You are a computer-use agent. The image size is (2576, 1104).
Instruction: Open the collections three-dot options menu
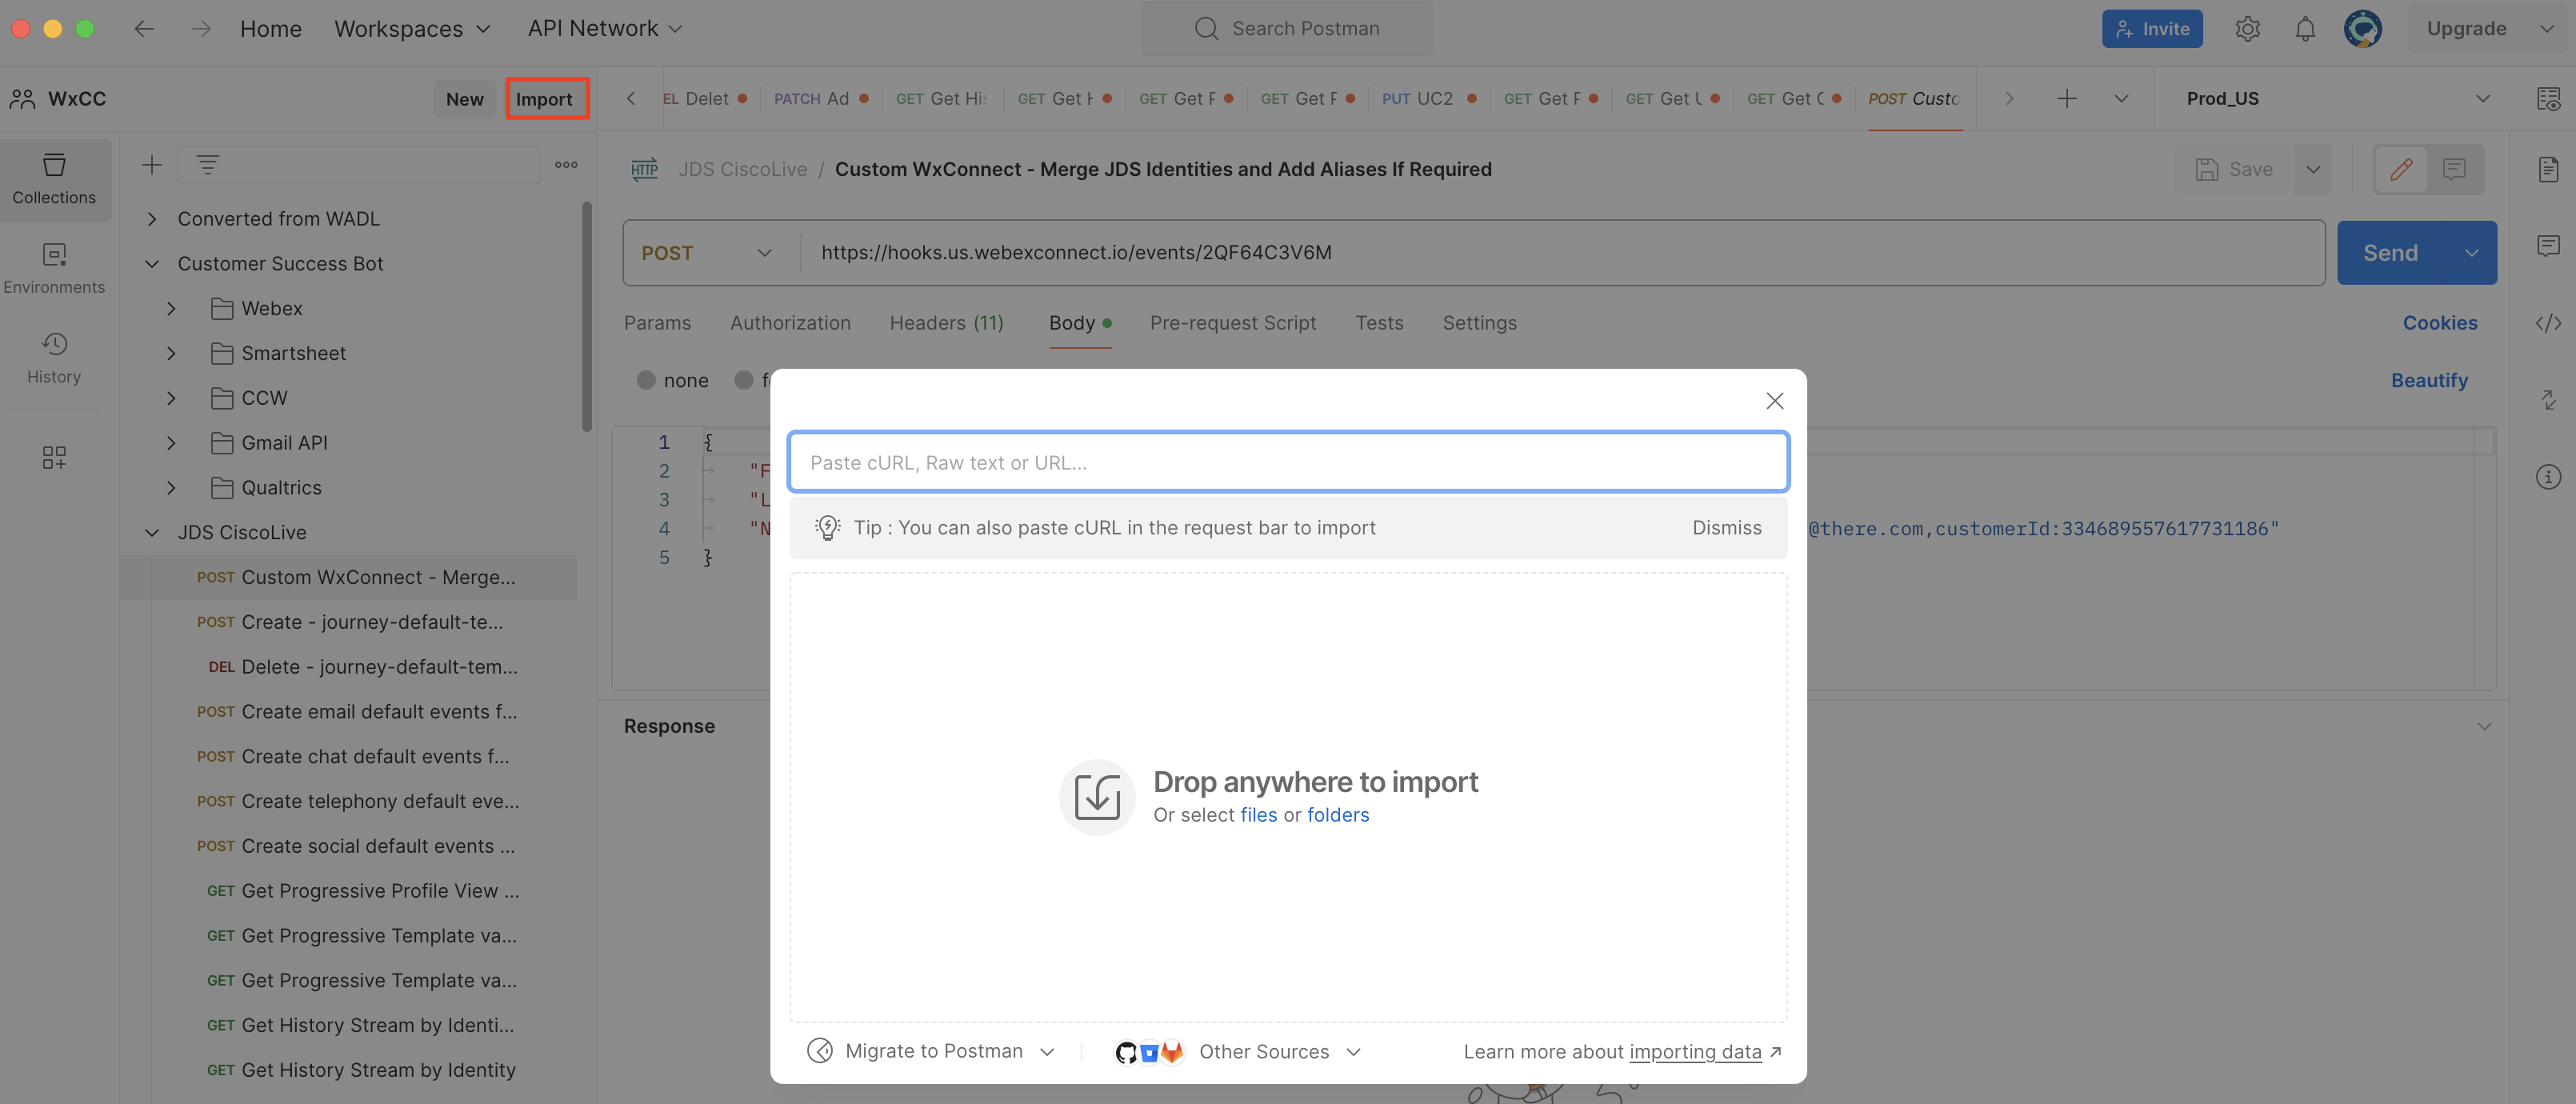click(566, 165)
